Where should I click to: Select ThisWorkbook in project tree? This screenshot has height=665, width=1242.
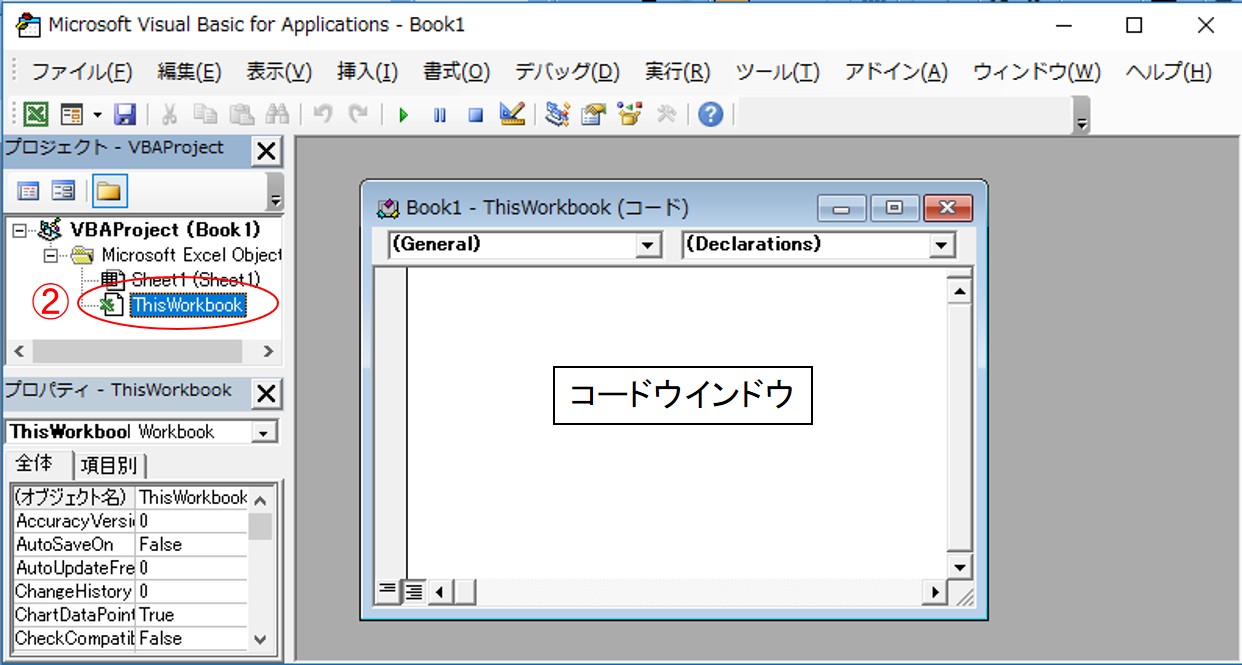(x=186, y=306)
